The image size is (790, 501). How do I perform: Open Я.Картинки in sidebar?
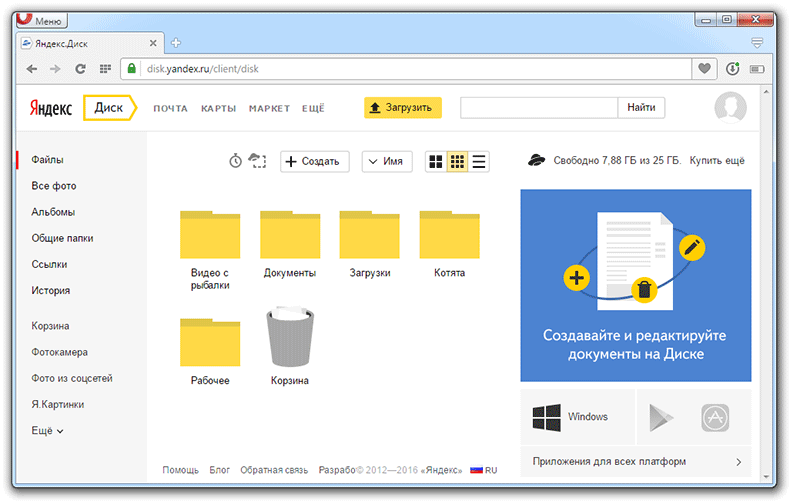(57, 405)
